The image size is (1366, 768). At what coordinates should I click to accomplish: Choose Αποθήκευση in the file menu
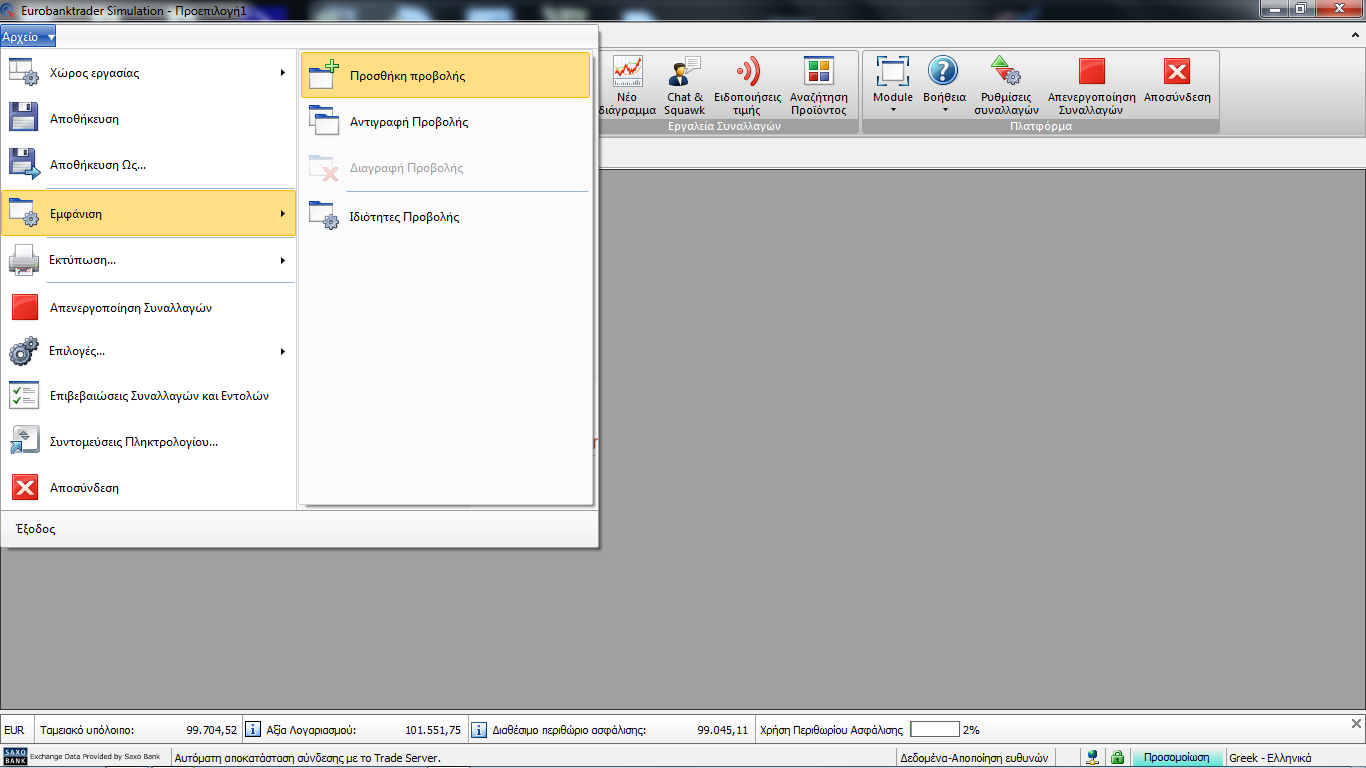(x=149, y=119)
